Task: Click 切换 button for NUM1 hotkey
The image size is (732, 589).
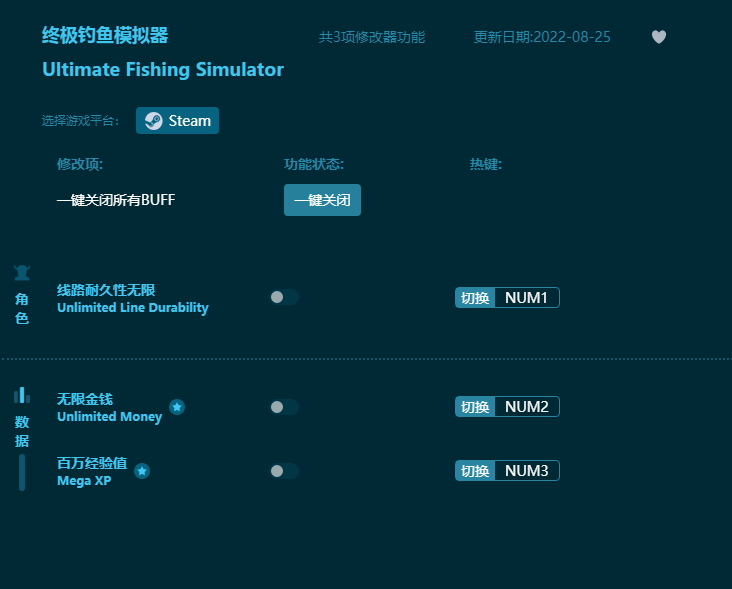Action: point(475,298)
